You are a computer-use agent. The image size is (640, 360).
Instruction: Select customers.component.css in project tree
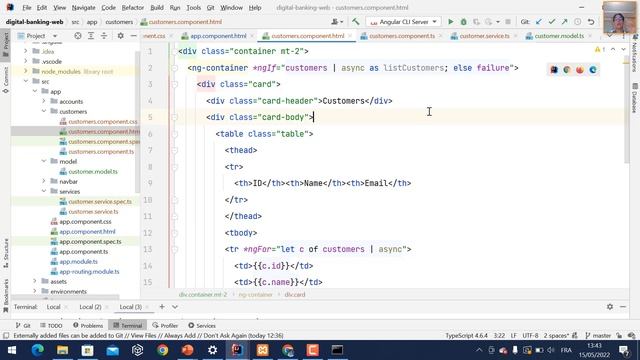[x=102, y=121]
